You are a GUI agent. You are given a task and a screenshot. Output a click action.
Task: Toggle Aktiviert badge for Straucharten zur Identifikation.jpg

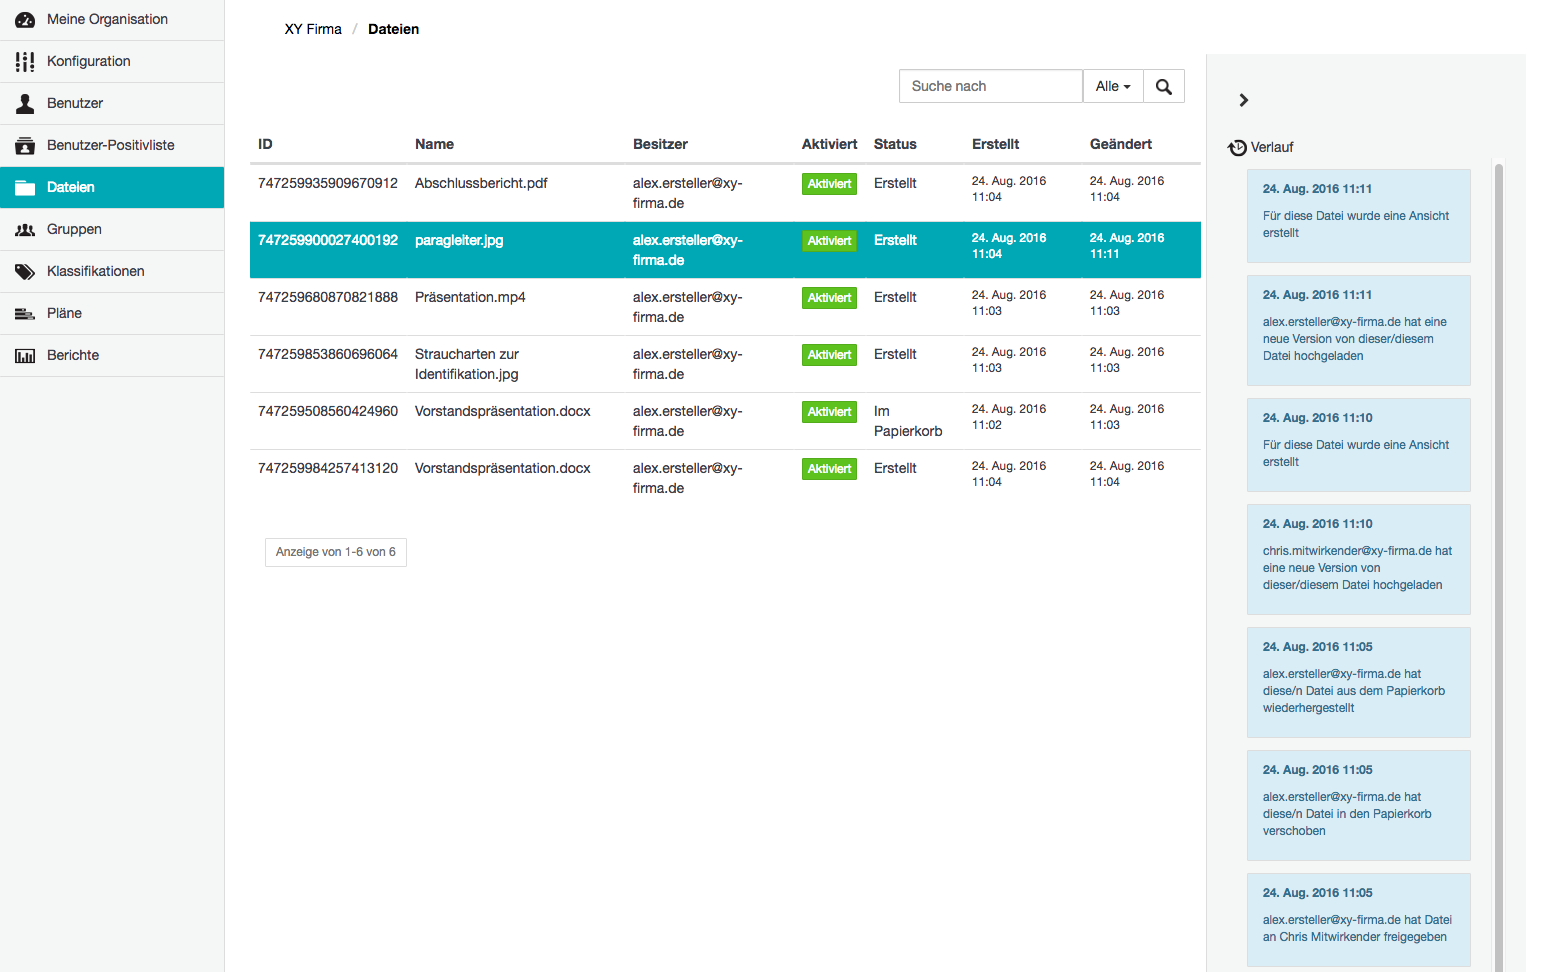click(829, 355)
